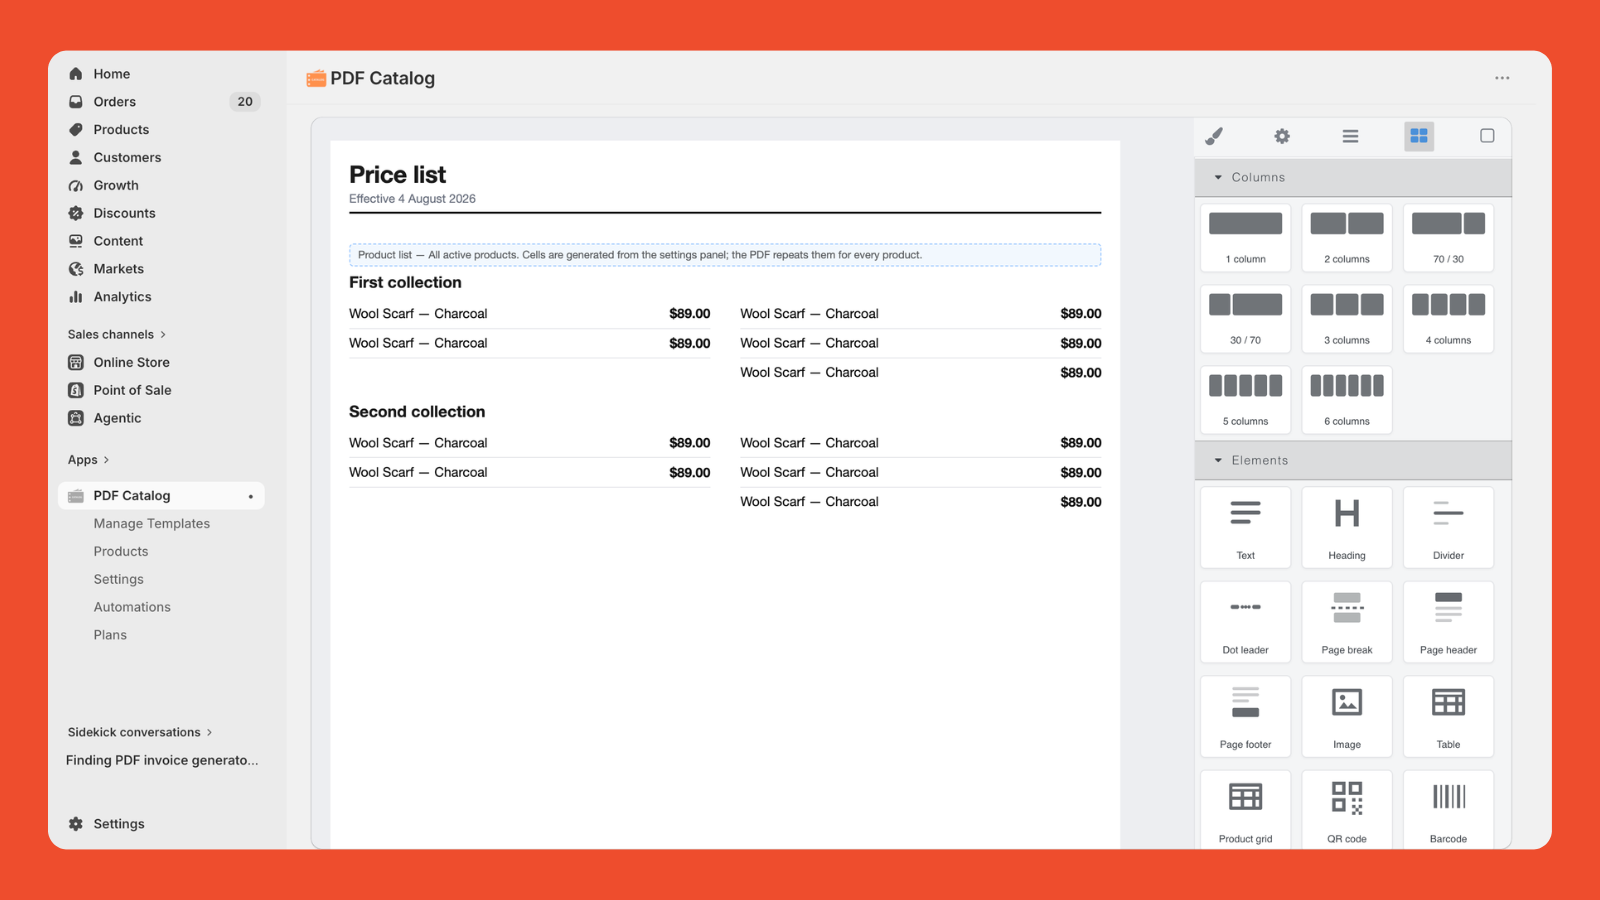Expand the Apps section
The width and height of the screenshot is (1600, 900).
(89, 460)
